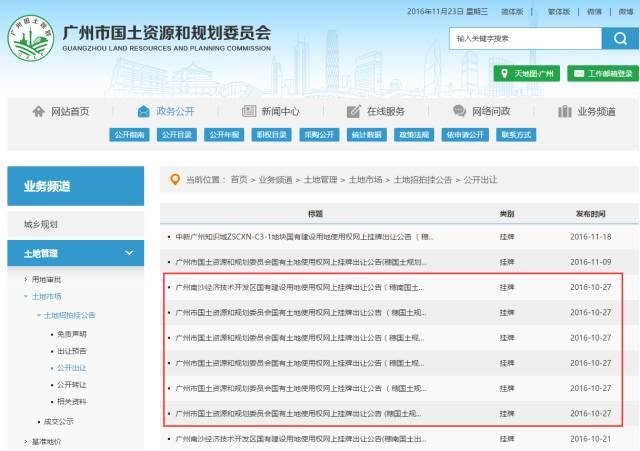
Task: Click the keyword search input field
Action: pos(524,38)
